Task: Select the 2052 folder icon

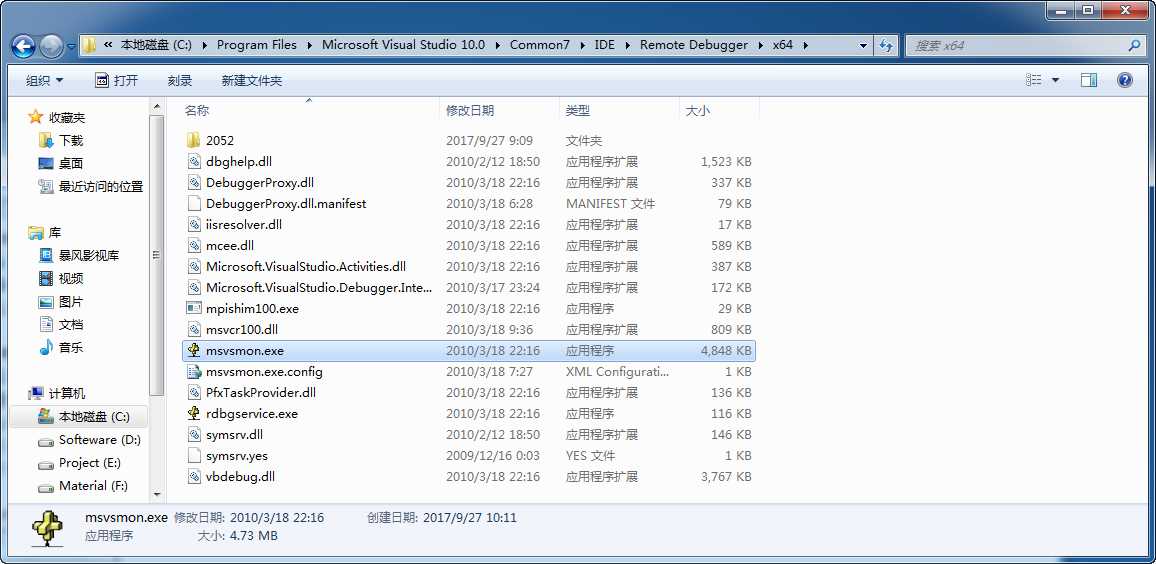Action: point(193,140)
